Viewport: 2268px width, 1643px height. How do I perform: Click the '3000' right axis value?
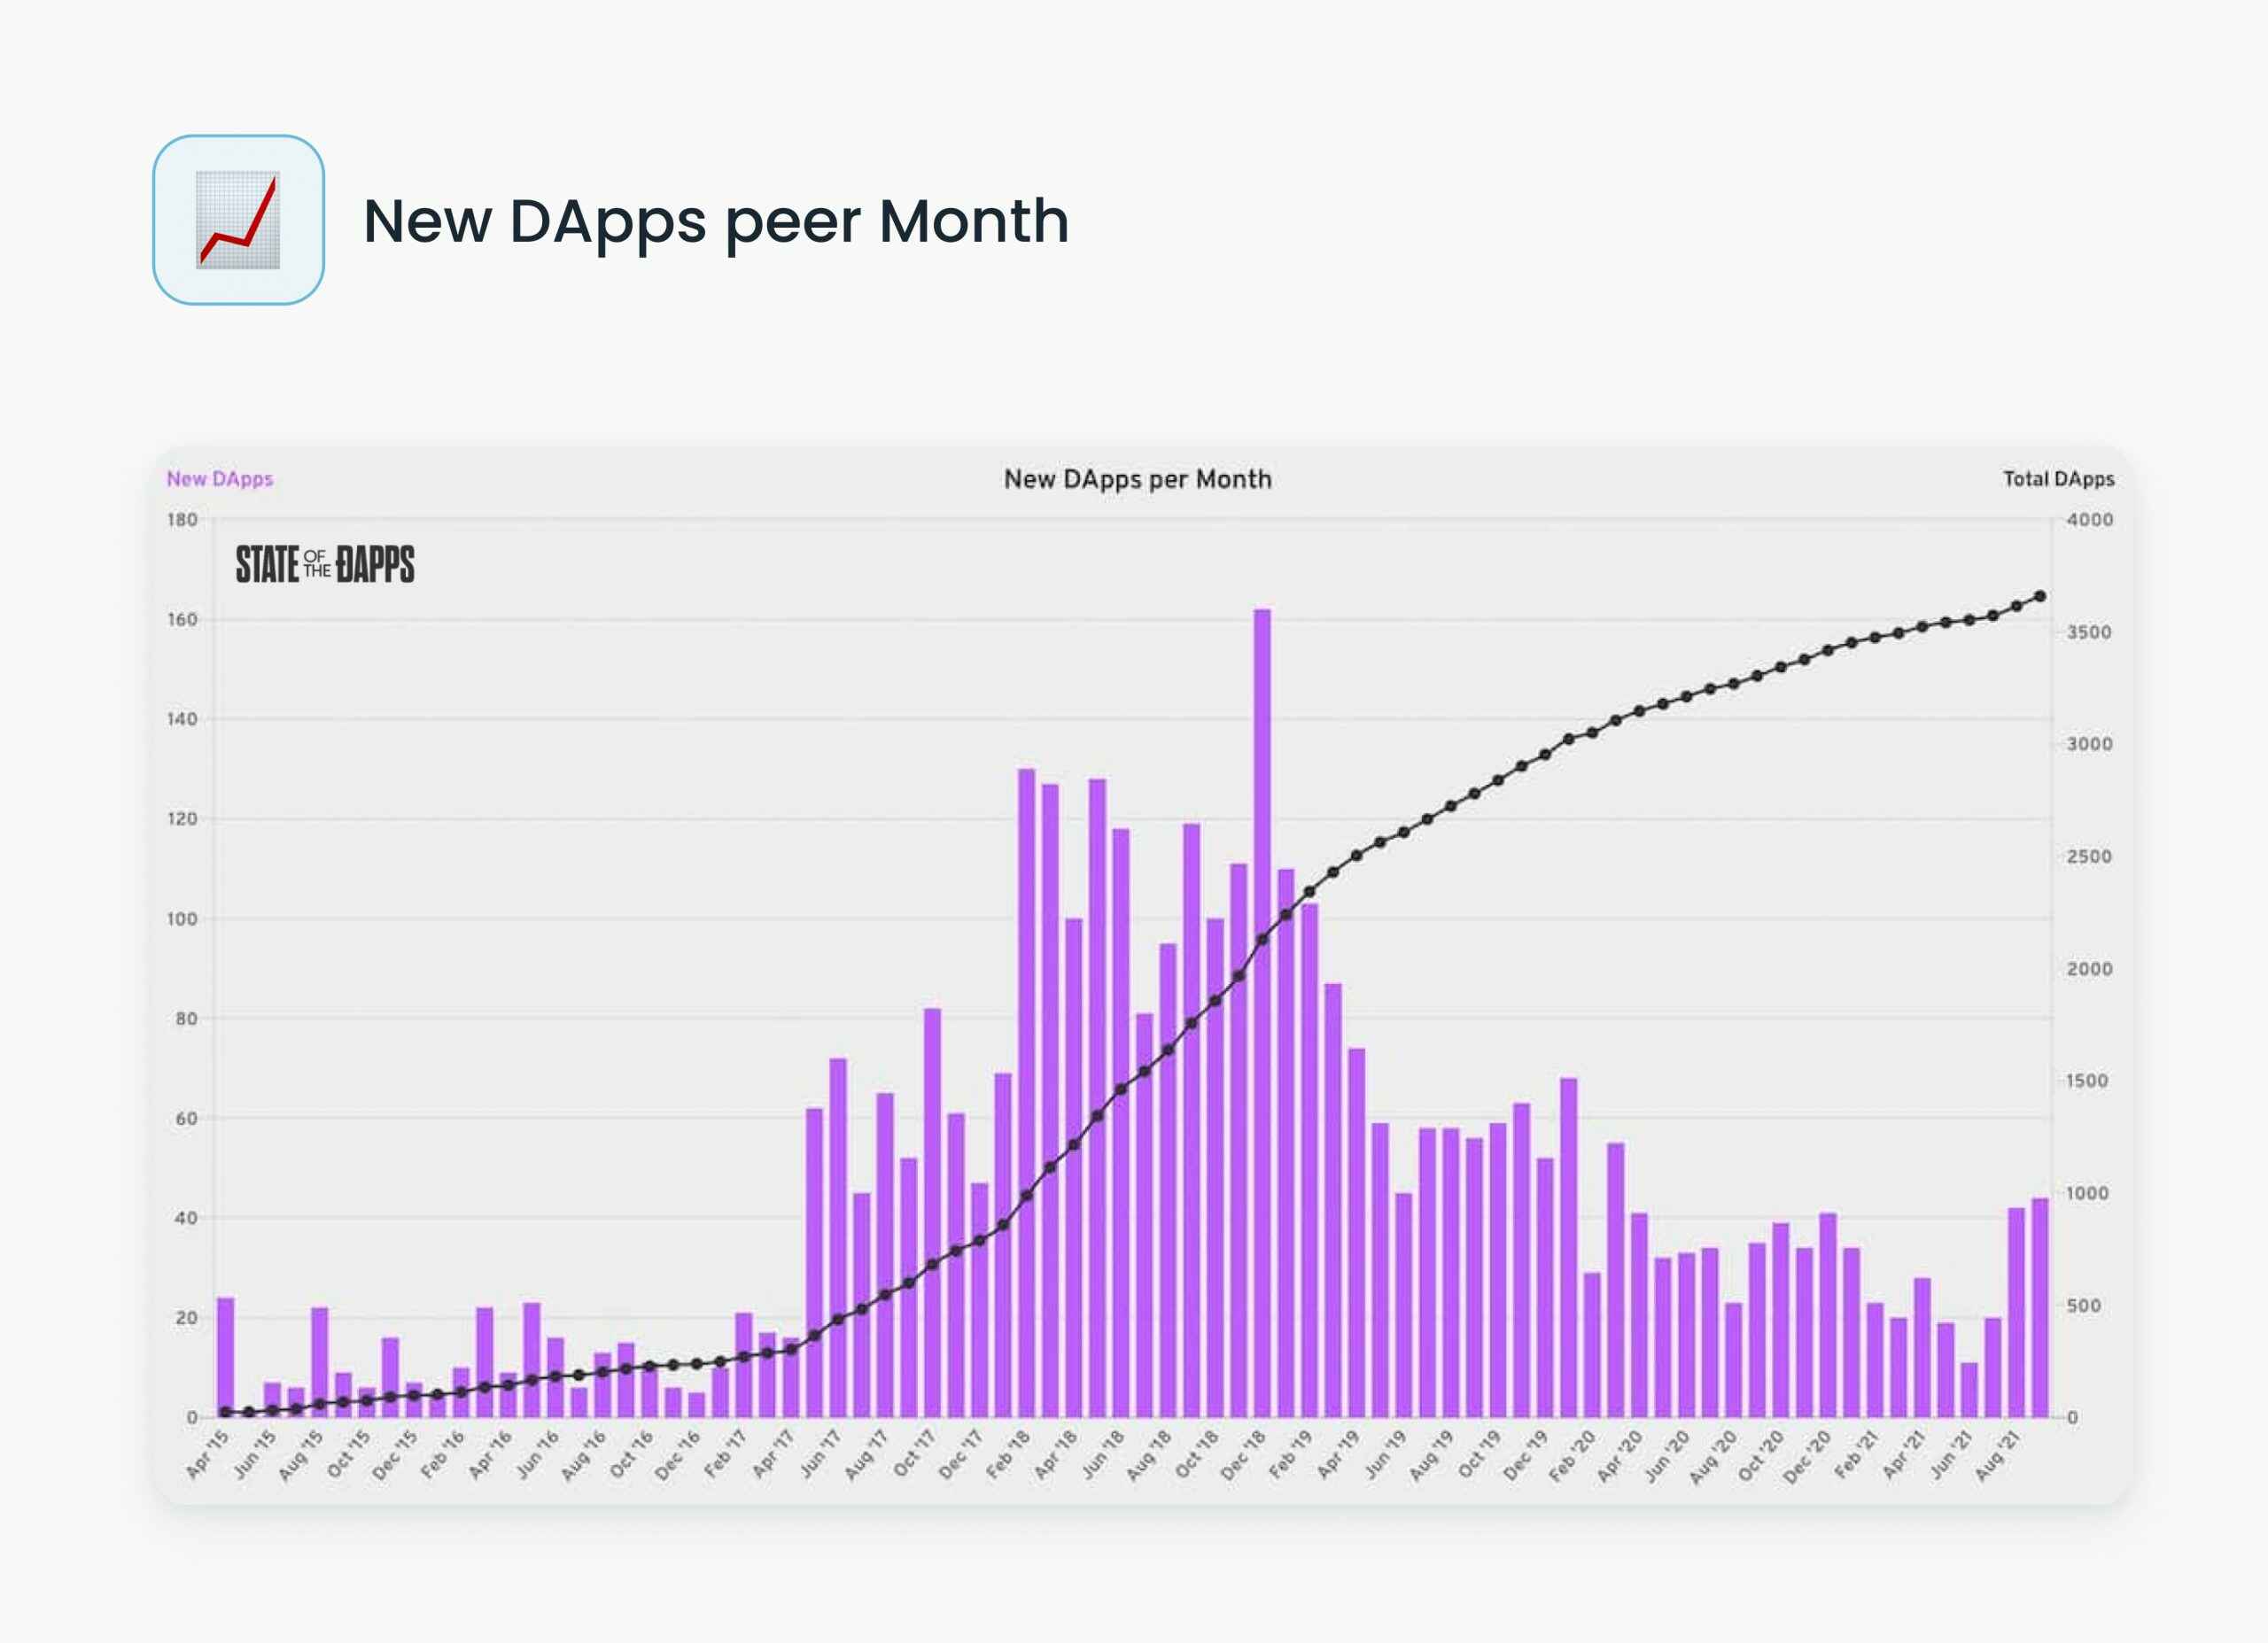click(x=2090, y=744)
